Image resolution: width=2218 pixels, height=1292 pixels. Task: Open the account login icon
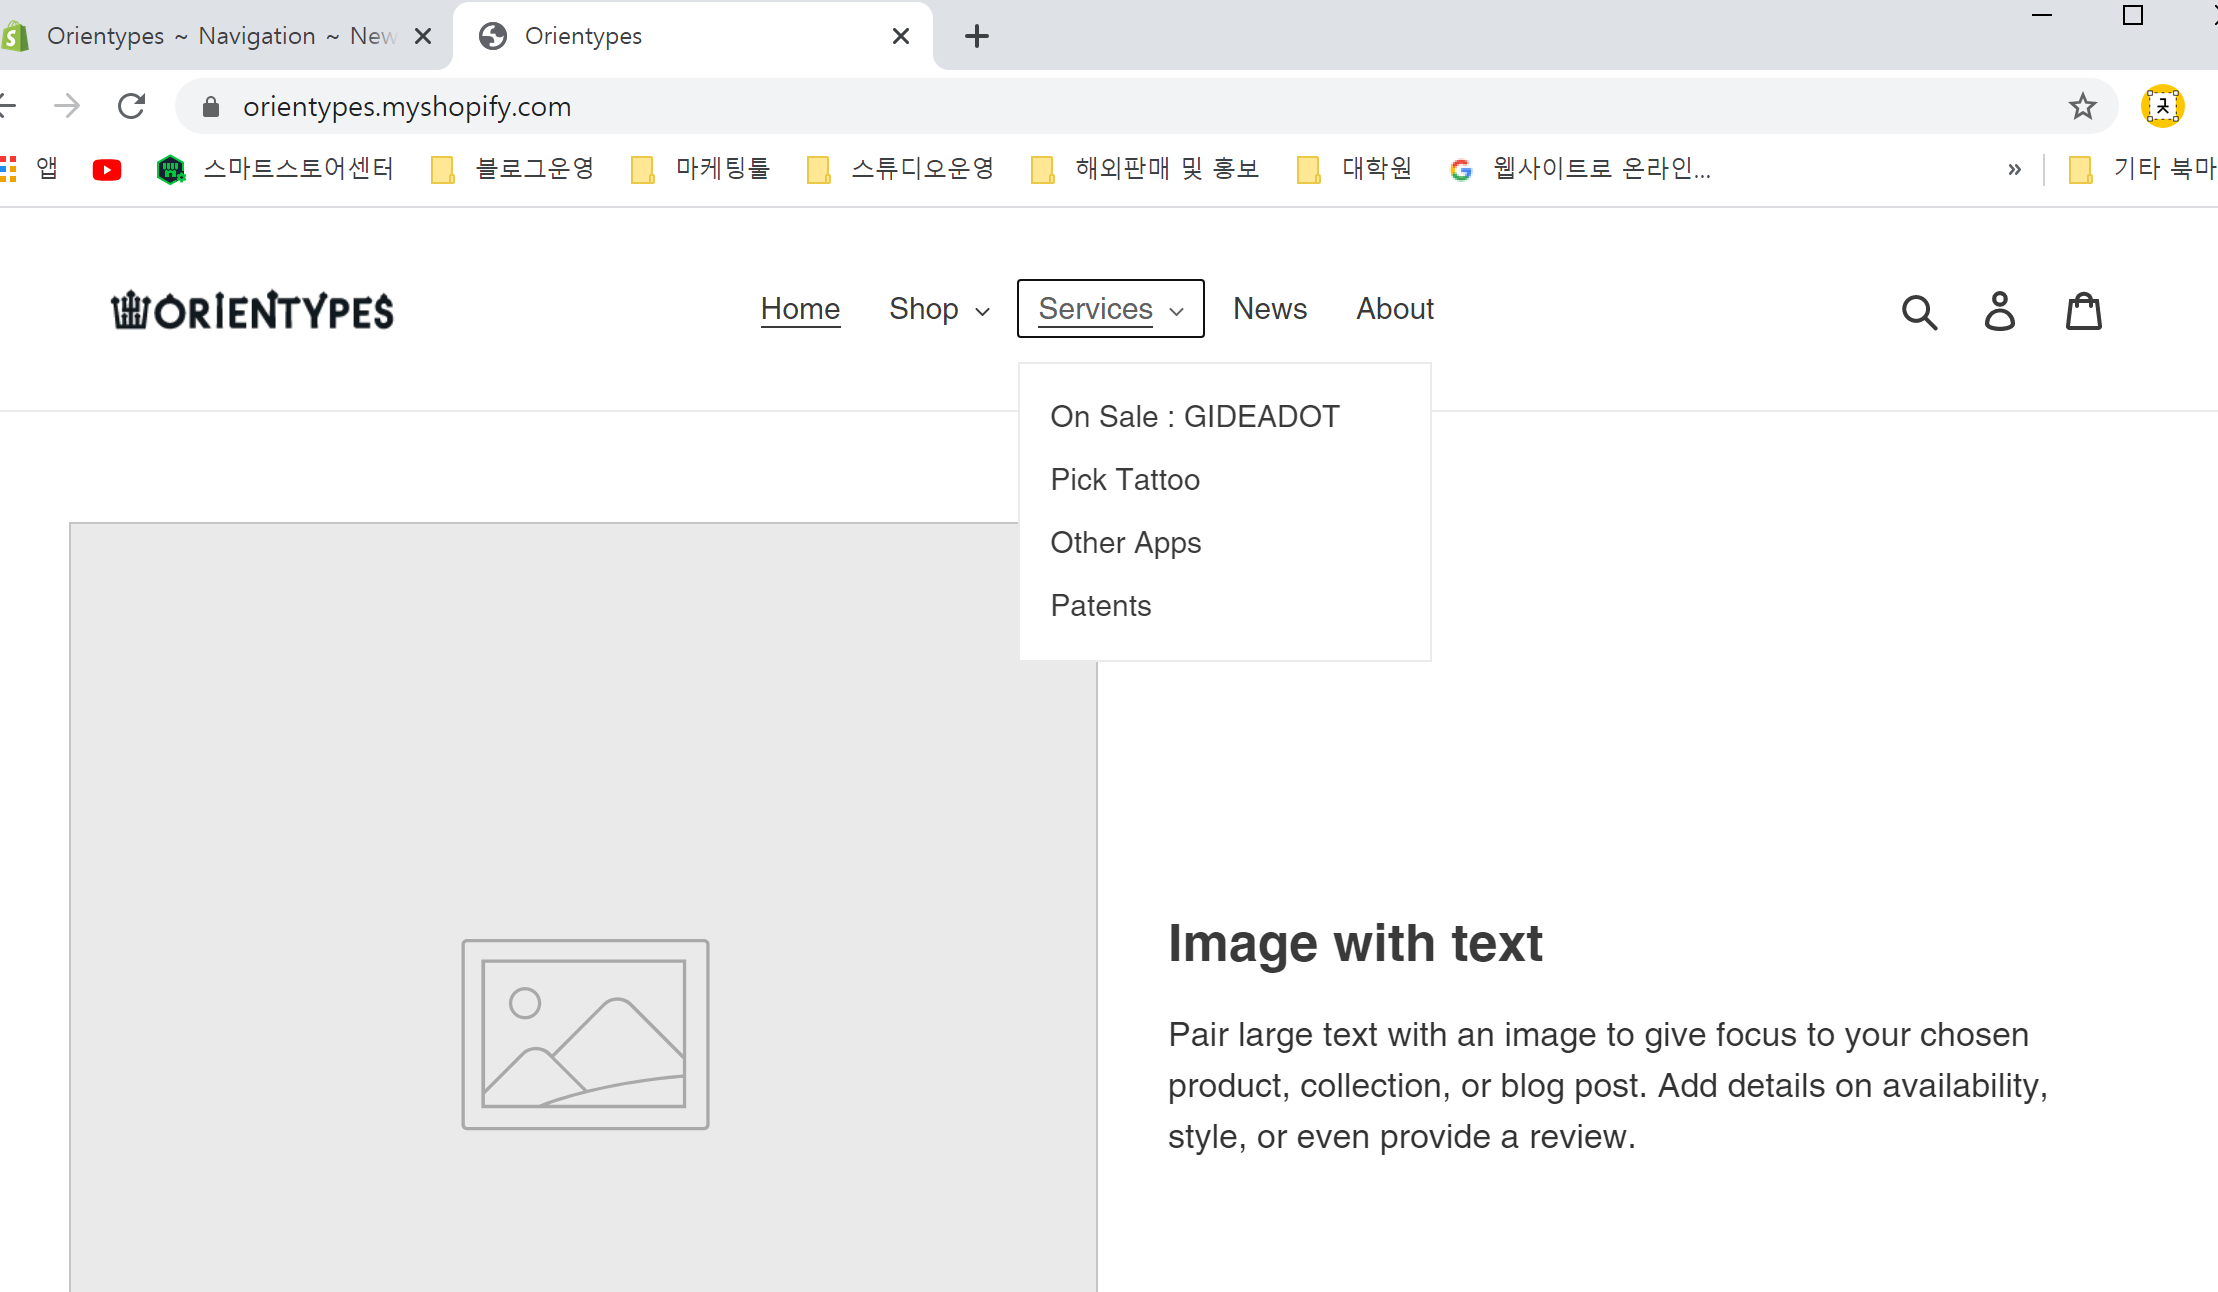click(x=2000, y=311)
